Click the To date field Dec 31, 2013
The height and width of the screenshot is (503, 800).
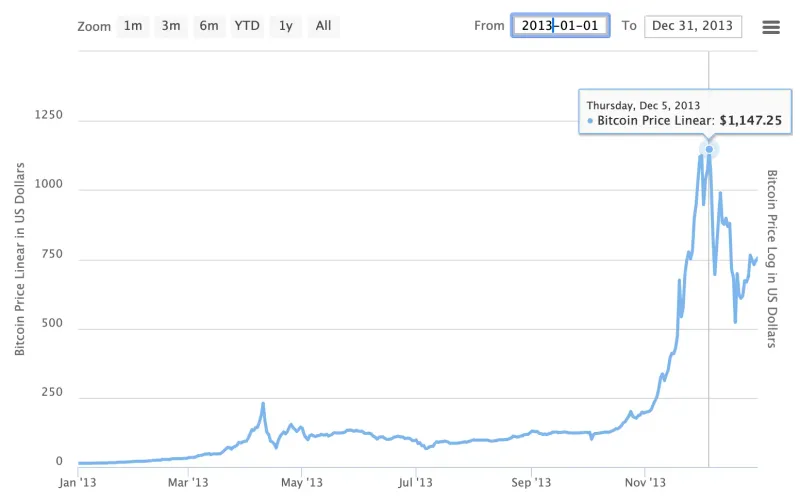[693, 26]
